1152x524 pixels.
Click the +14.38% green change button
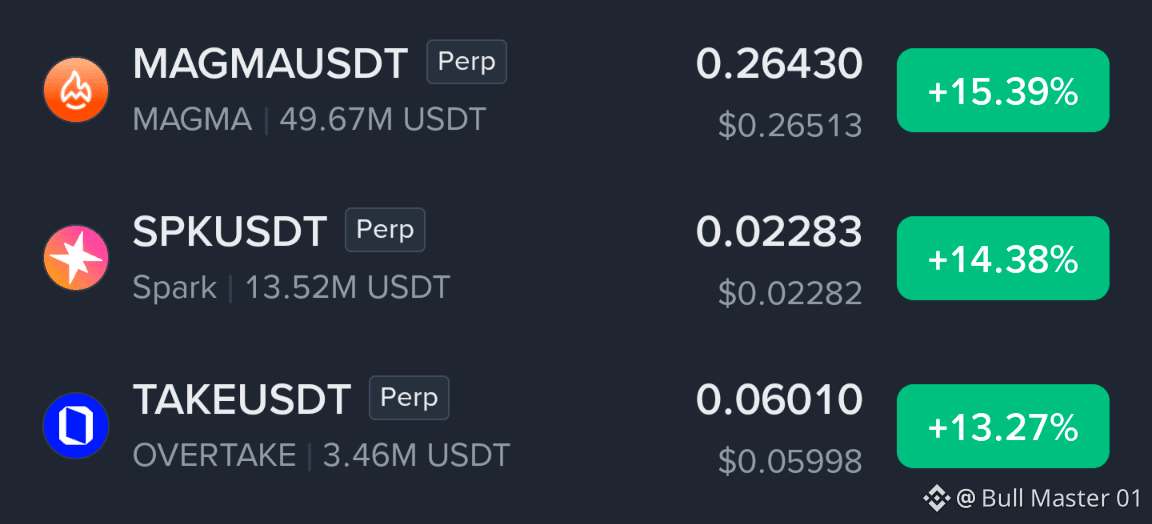(x=1003, y=258)
